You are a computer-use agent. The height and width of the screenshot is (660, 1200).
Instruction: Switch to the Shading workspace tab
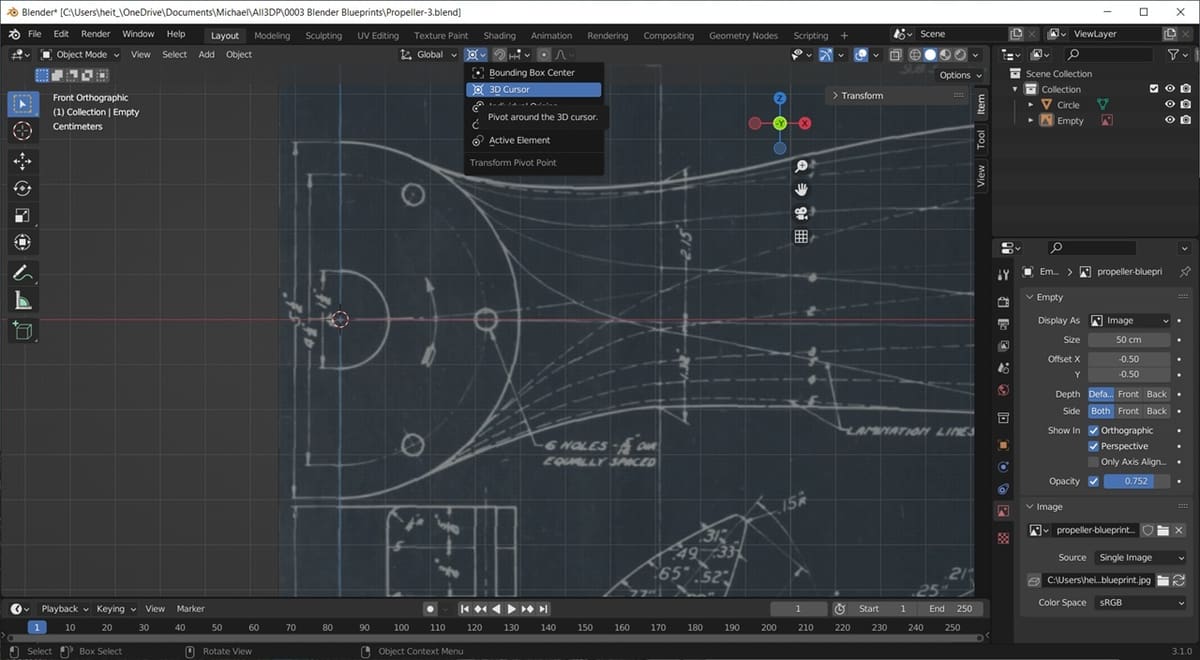[499, 35]
